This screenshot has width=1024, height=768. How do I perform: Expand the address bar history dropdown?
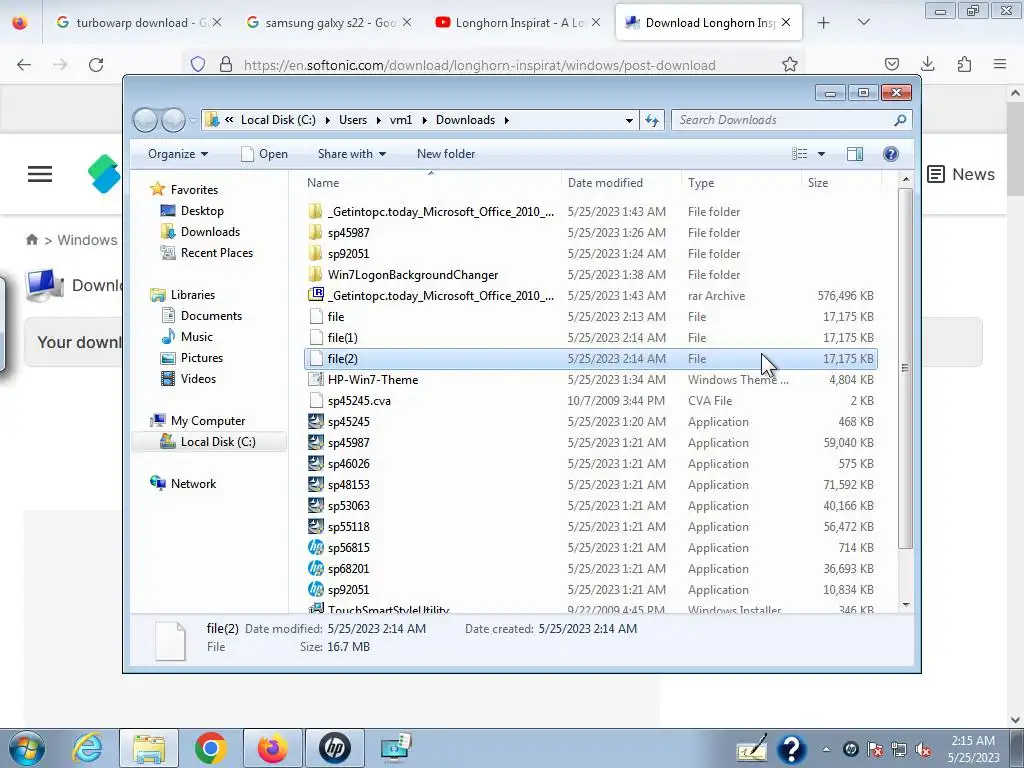point(629,120)
